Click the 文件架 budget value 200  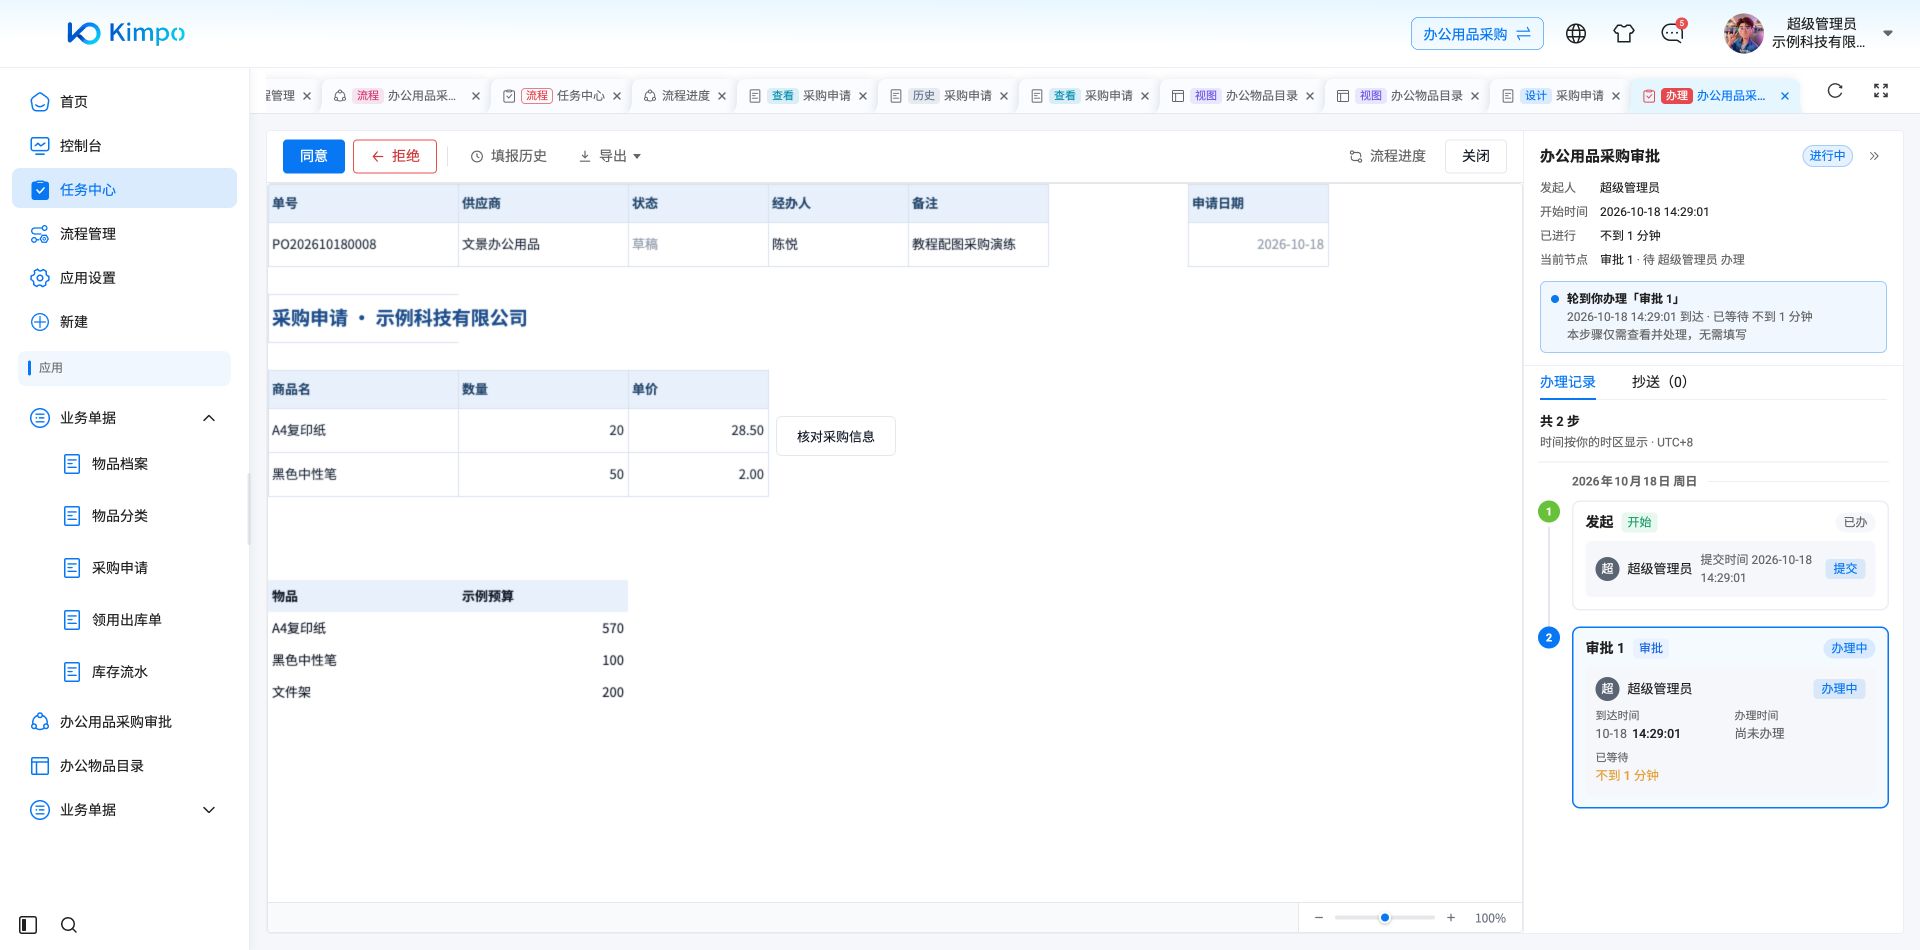tap(543, 692)
